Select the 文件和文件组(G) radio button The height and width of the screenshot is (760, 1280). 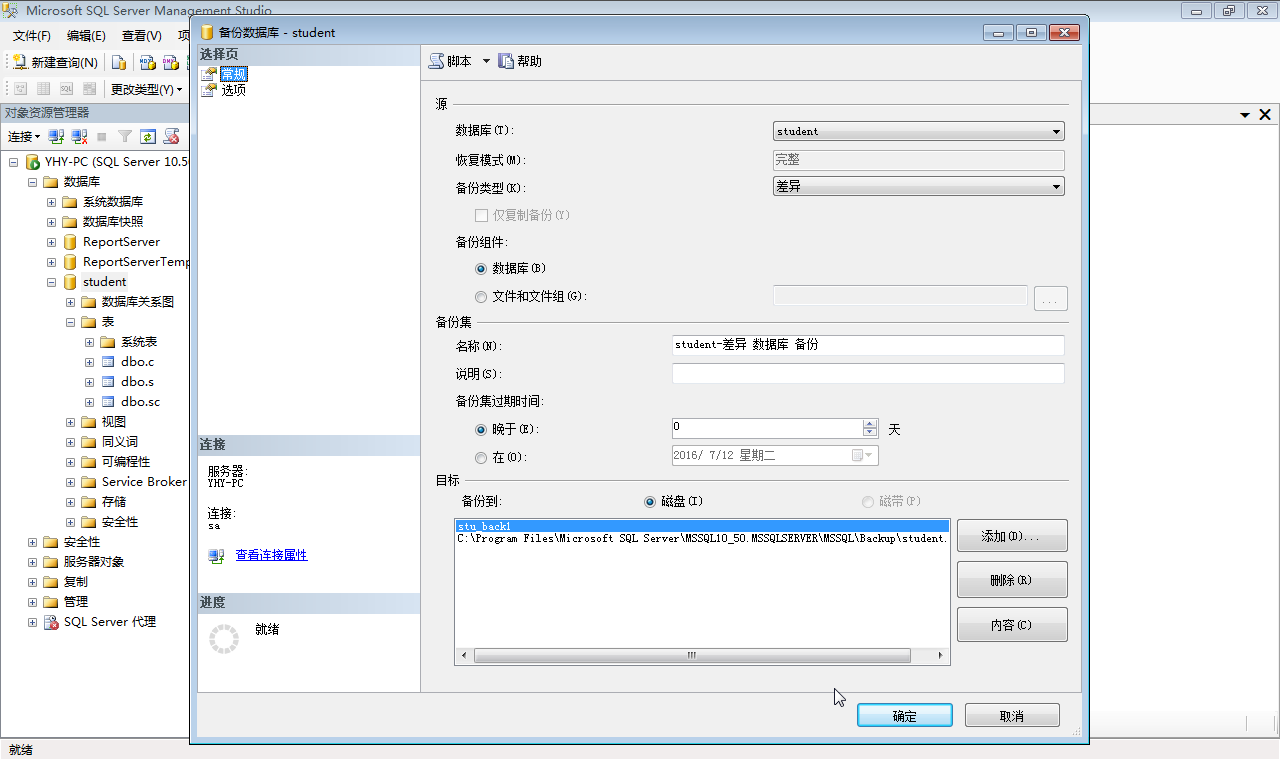tap(481, 297)
